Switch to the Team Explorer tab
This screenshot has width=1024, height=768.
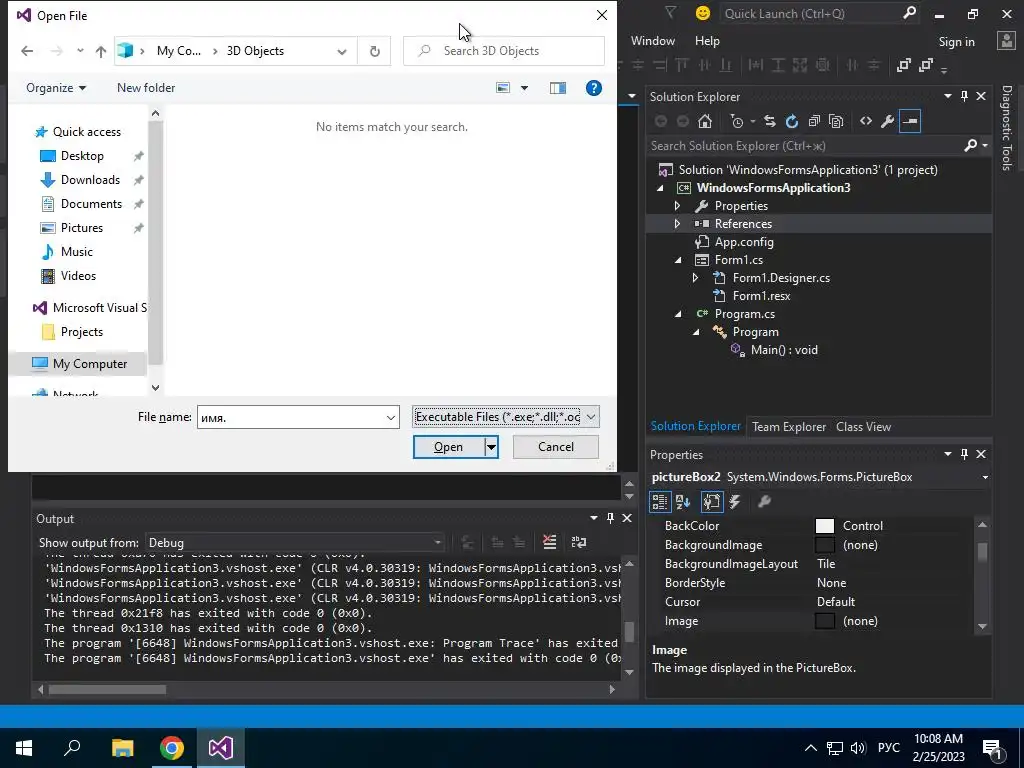(x=789, y=426)
